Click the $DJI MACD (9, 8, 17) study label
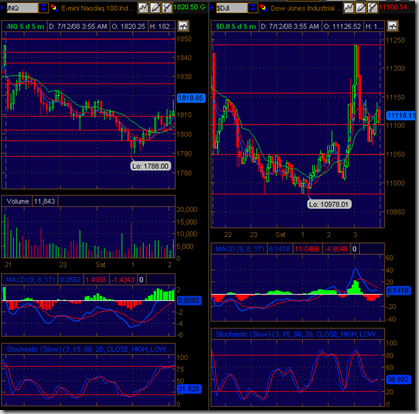The height and width of the screenshot is (414, 419). (x=240, y=249)
